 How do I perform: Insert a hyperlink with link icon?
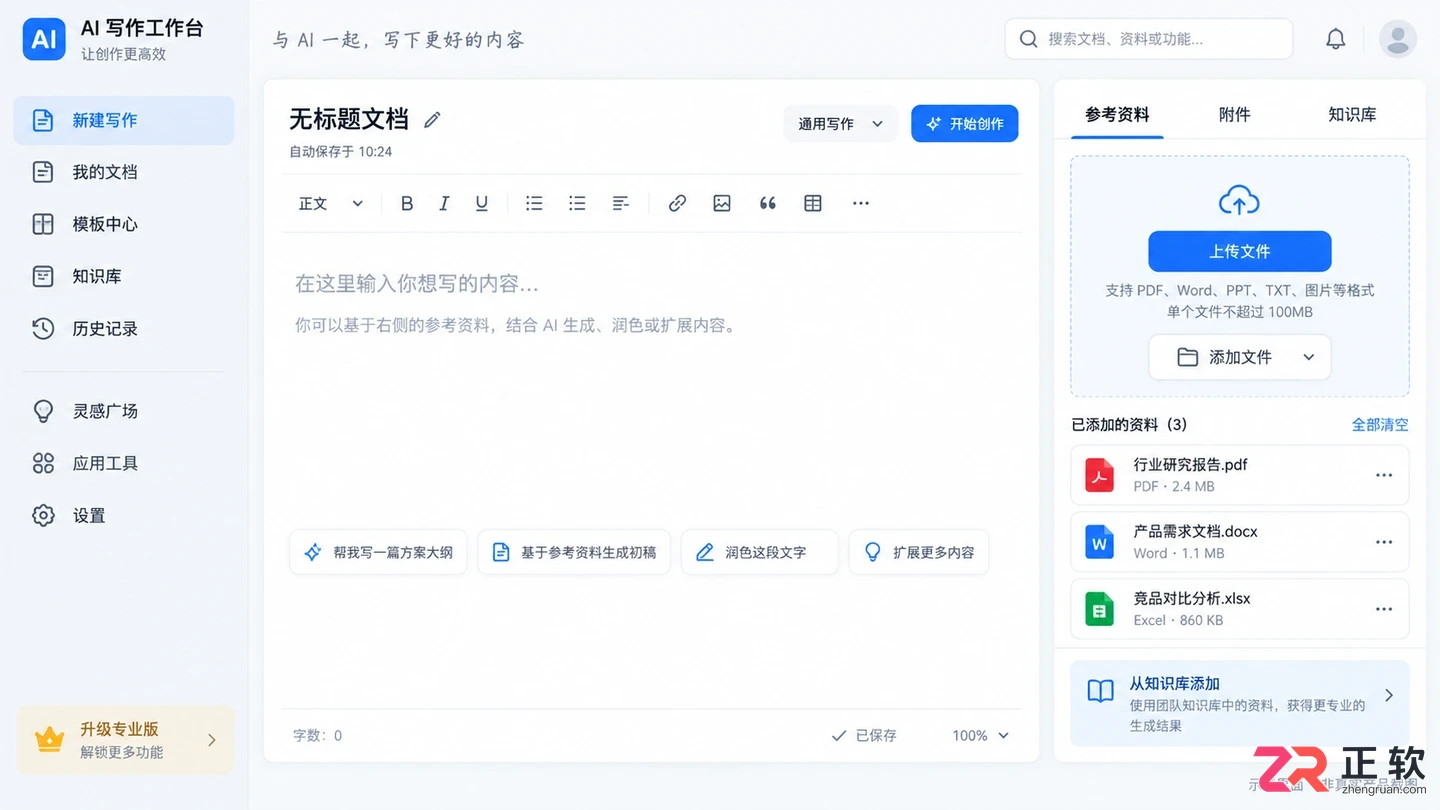(x=677, y=203)
